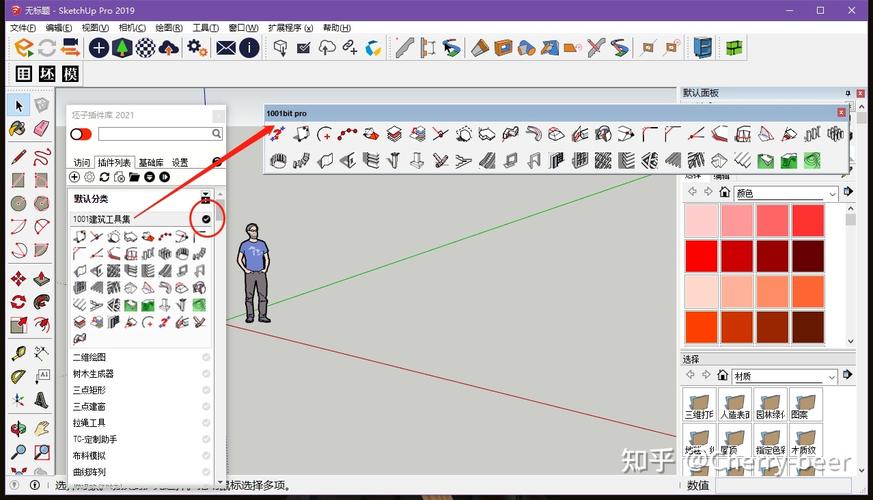Enable the TC-定制助手 plugin toggle
The image size is (873, 500).
[206, 439]
